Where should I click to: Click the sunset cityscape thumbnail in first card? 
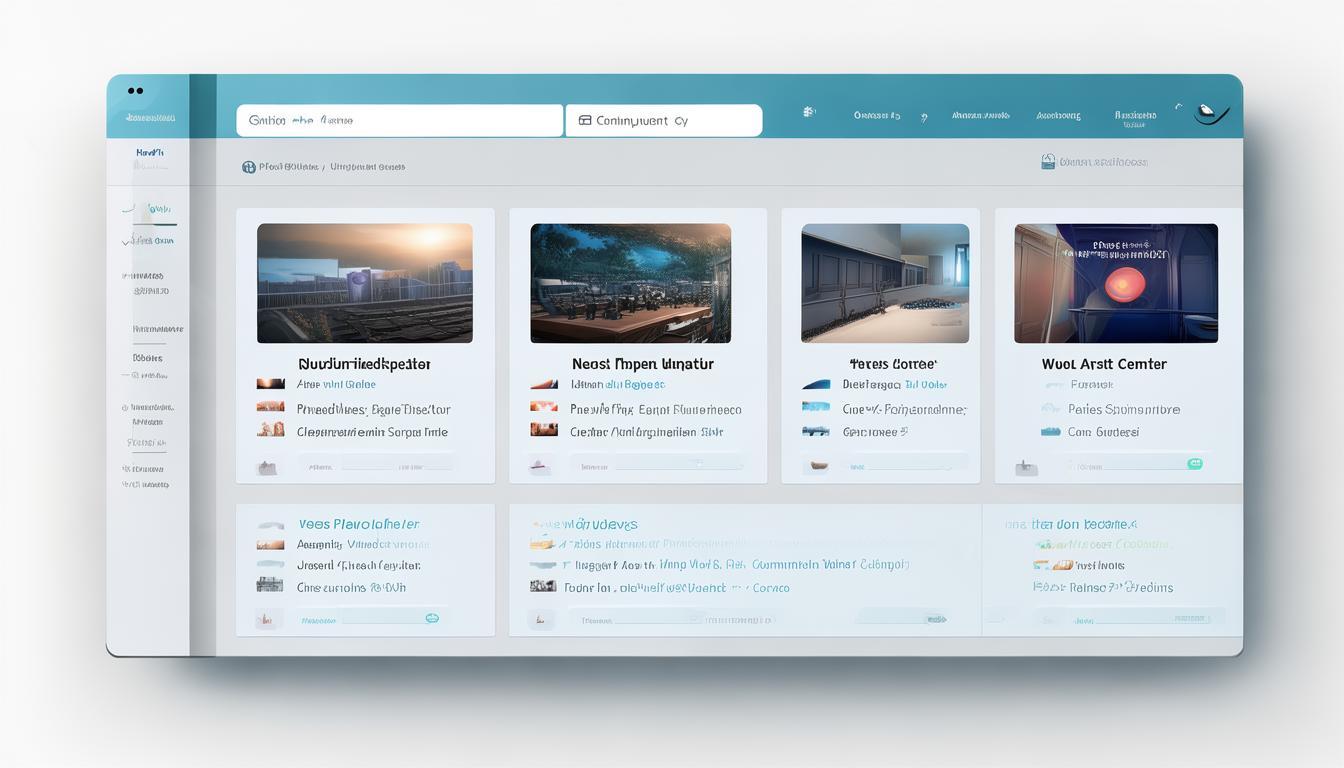pos(364,283)
